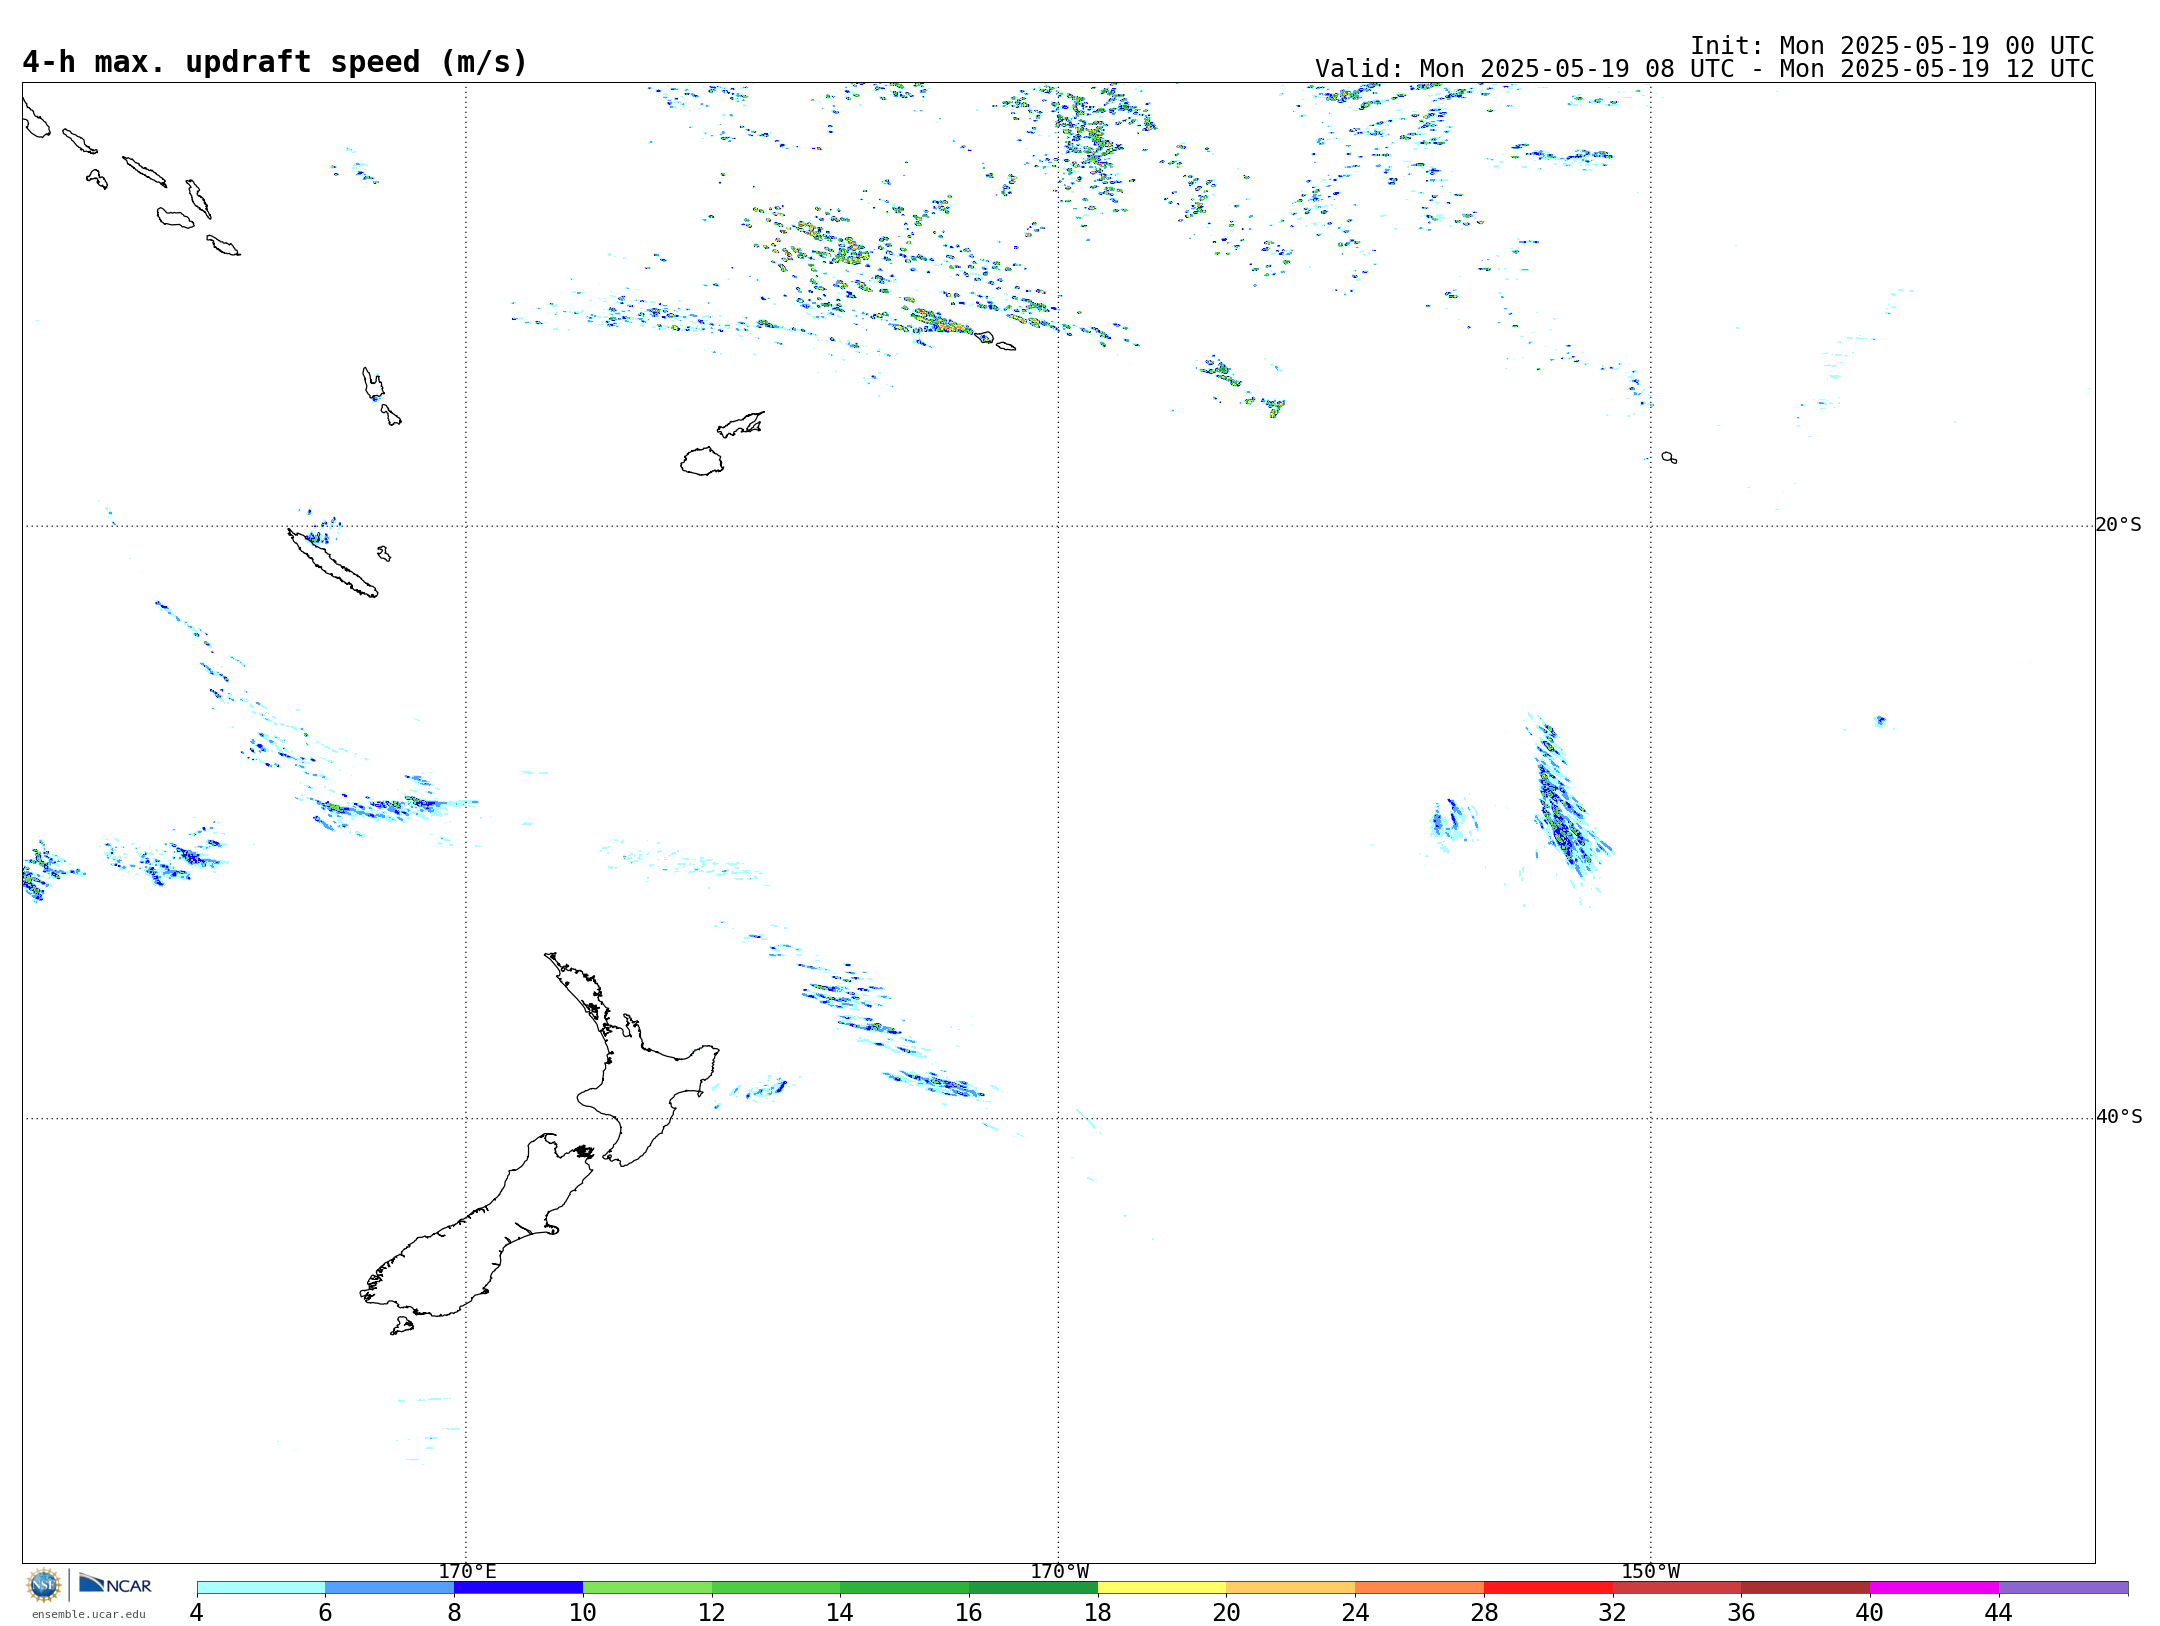Click the long New Caledonia island outline

[x=333, y=566]
